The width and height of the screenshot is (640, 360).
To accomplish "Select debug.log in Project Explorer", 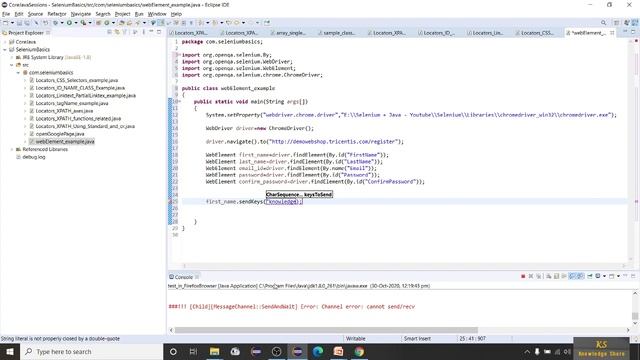I will pyautogui.click(x=33, y=157).
